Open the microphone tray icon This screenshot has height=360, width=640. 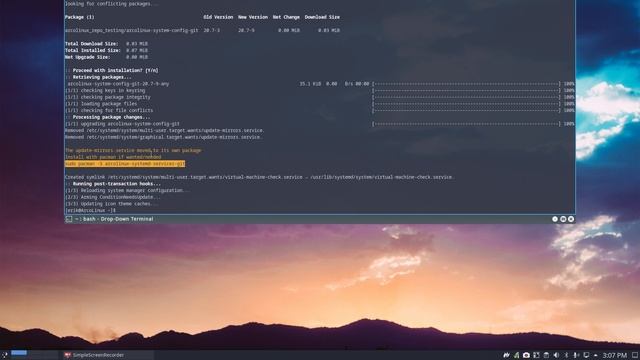[576, 355]
